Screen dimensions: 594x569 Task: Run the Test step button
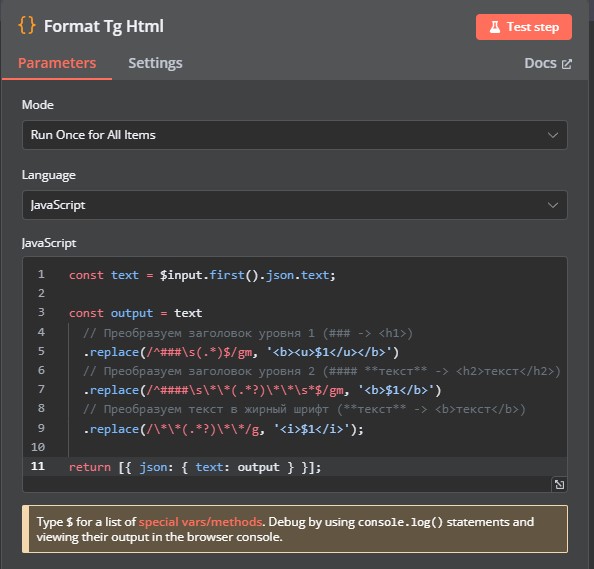tap(524, 27)
